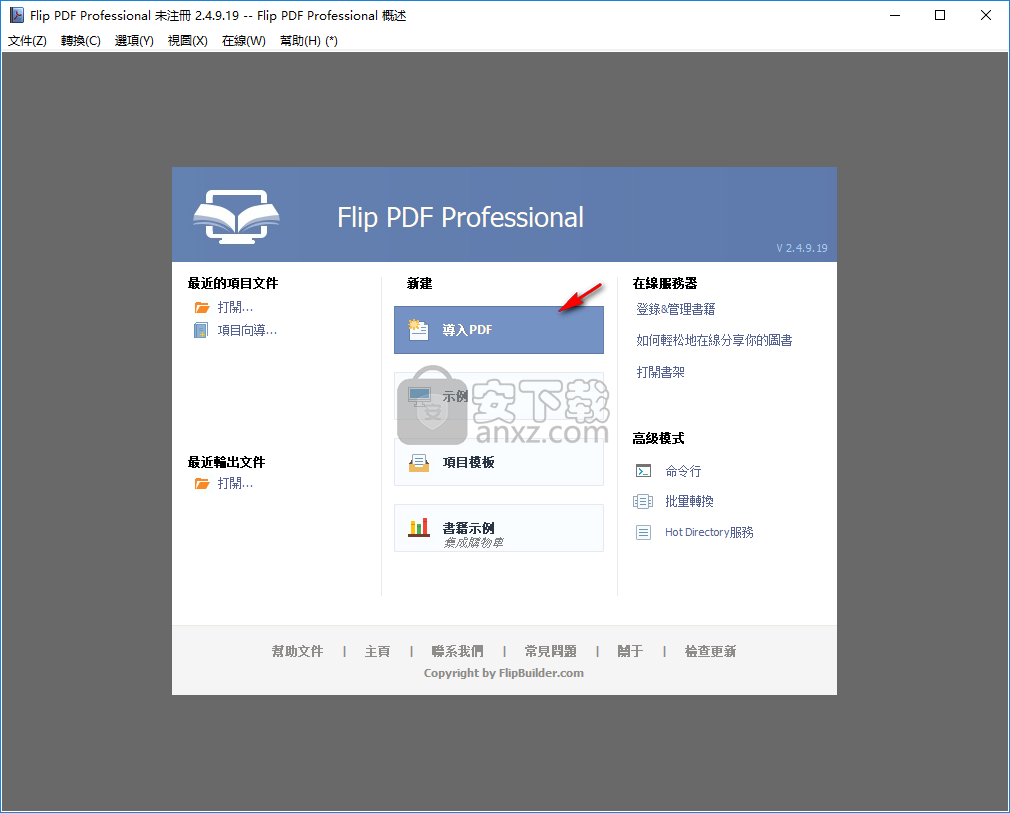Open the 書籍示例 button
Viewport: 1010px width, 813px height.
point(499,528)
